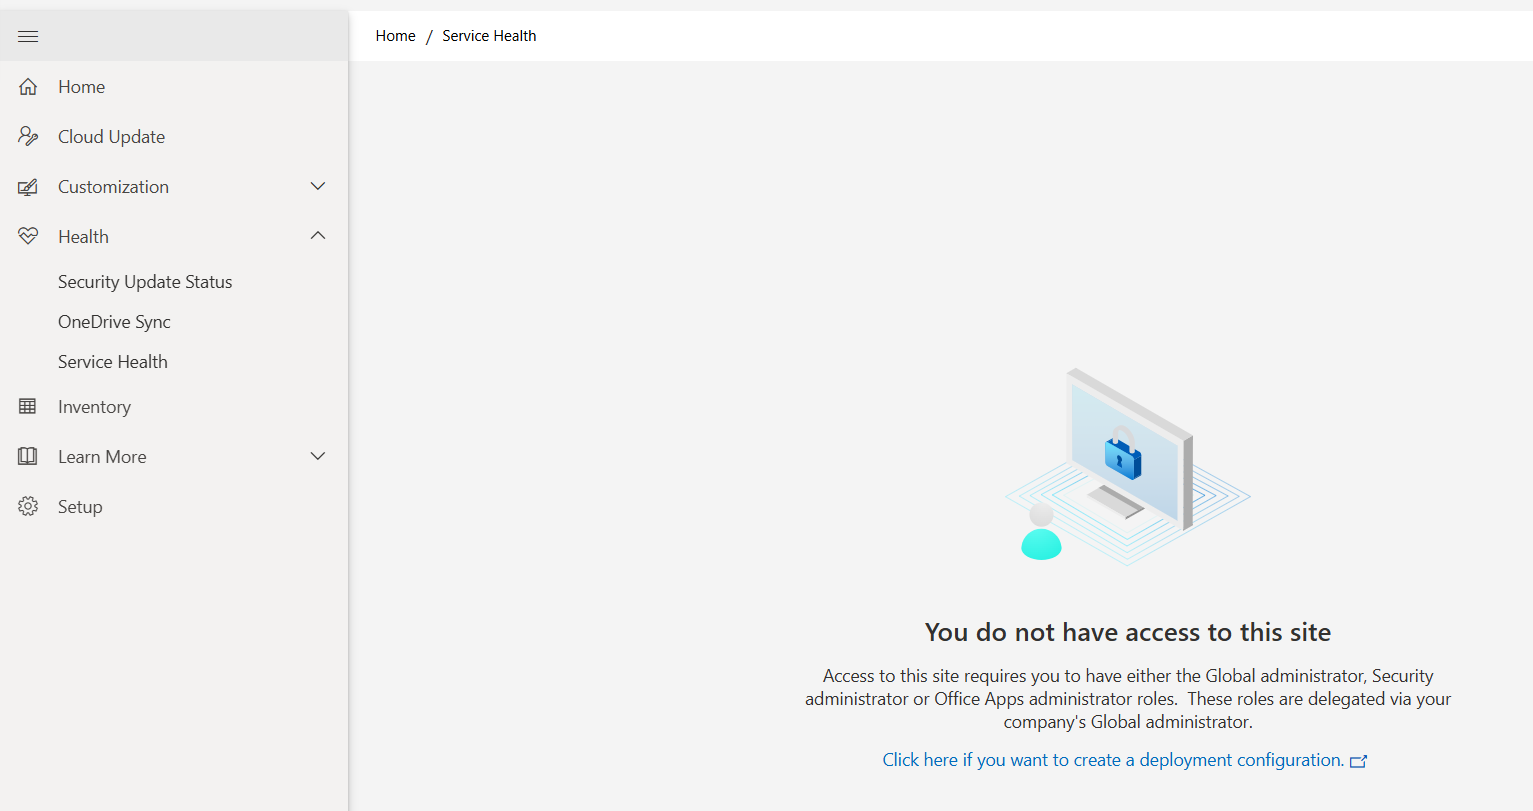
Task: Click the locked computer illustration
Action: point(1127,466)
